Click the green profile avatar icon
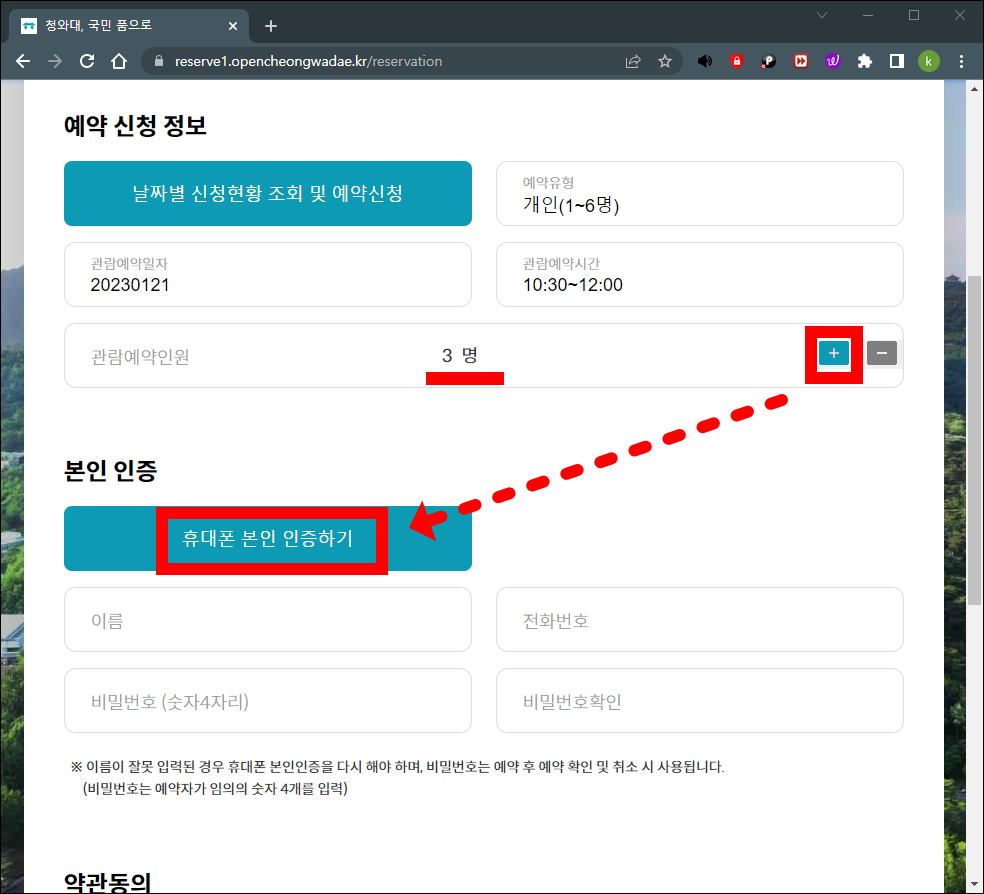Viewport: 984px width, 894px height. (929, 61)
